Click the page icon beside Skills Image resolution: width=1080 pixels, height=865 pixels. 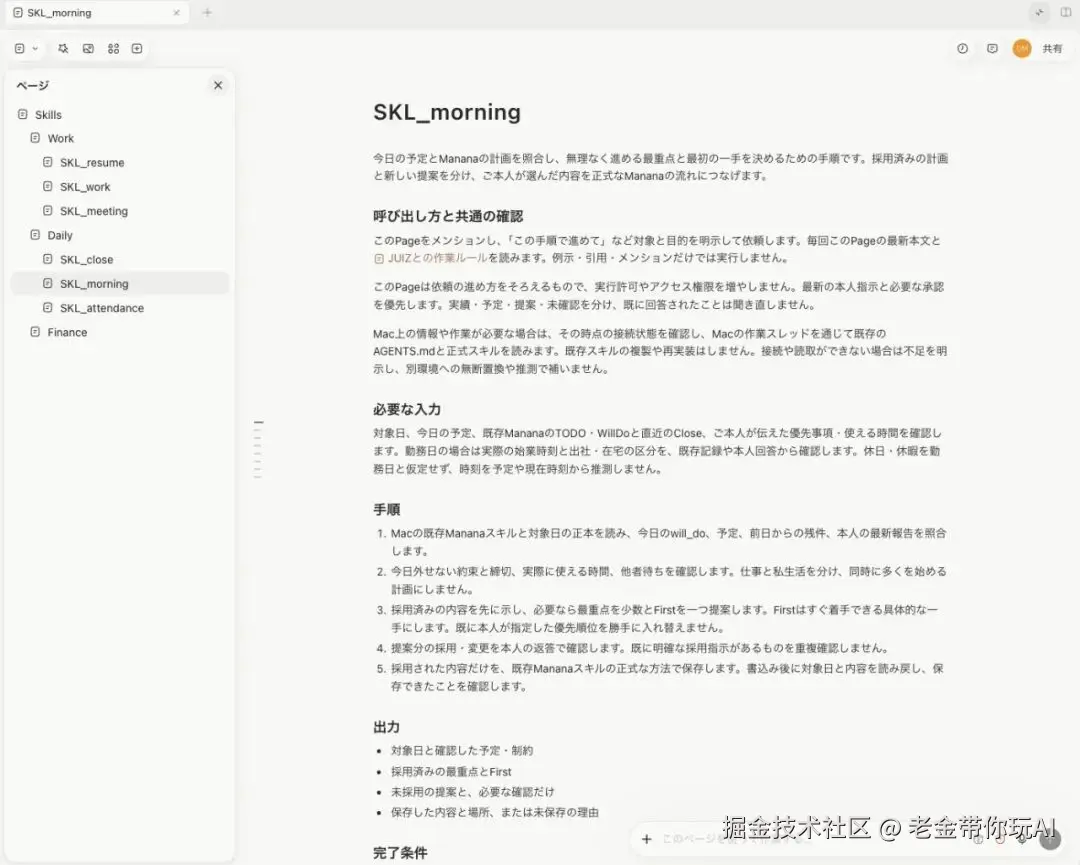pos(23,114)
